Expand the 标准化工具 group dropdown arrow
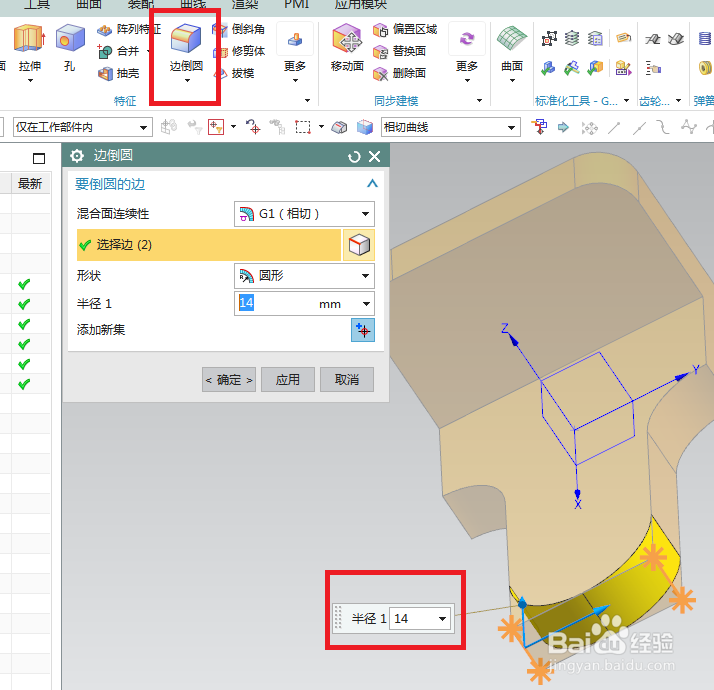The image size is (714, 690). [626, 101]
